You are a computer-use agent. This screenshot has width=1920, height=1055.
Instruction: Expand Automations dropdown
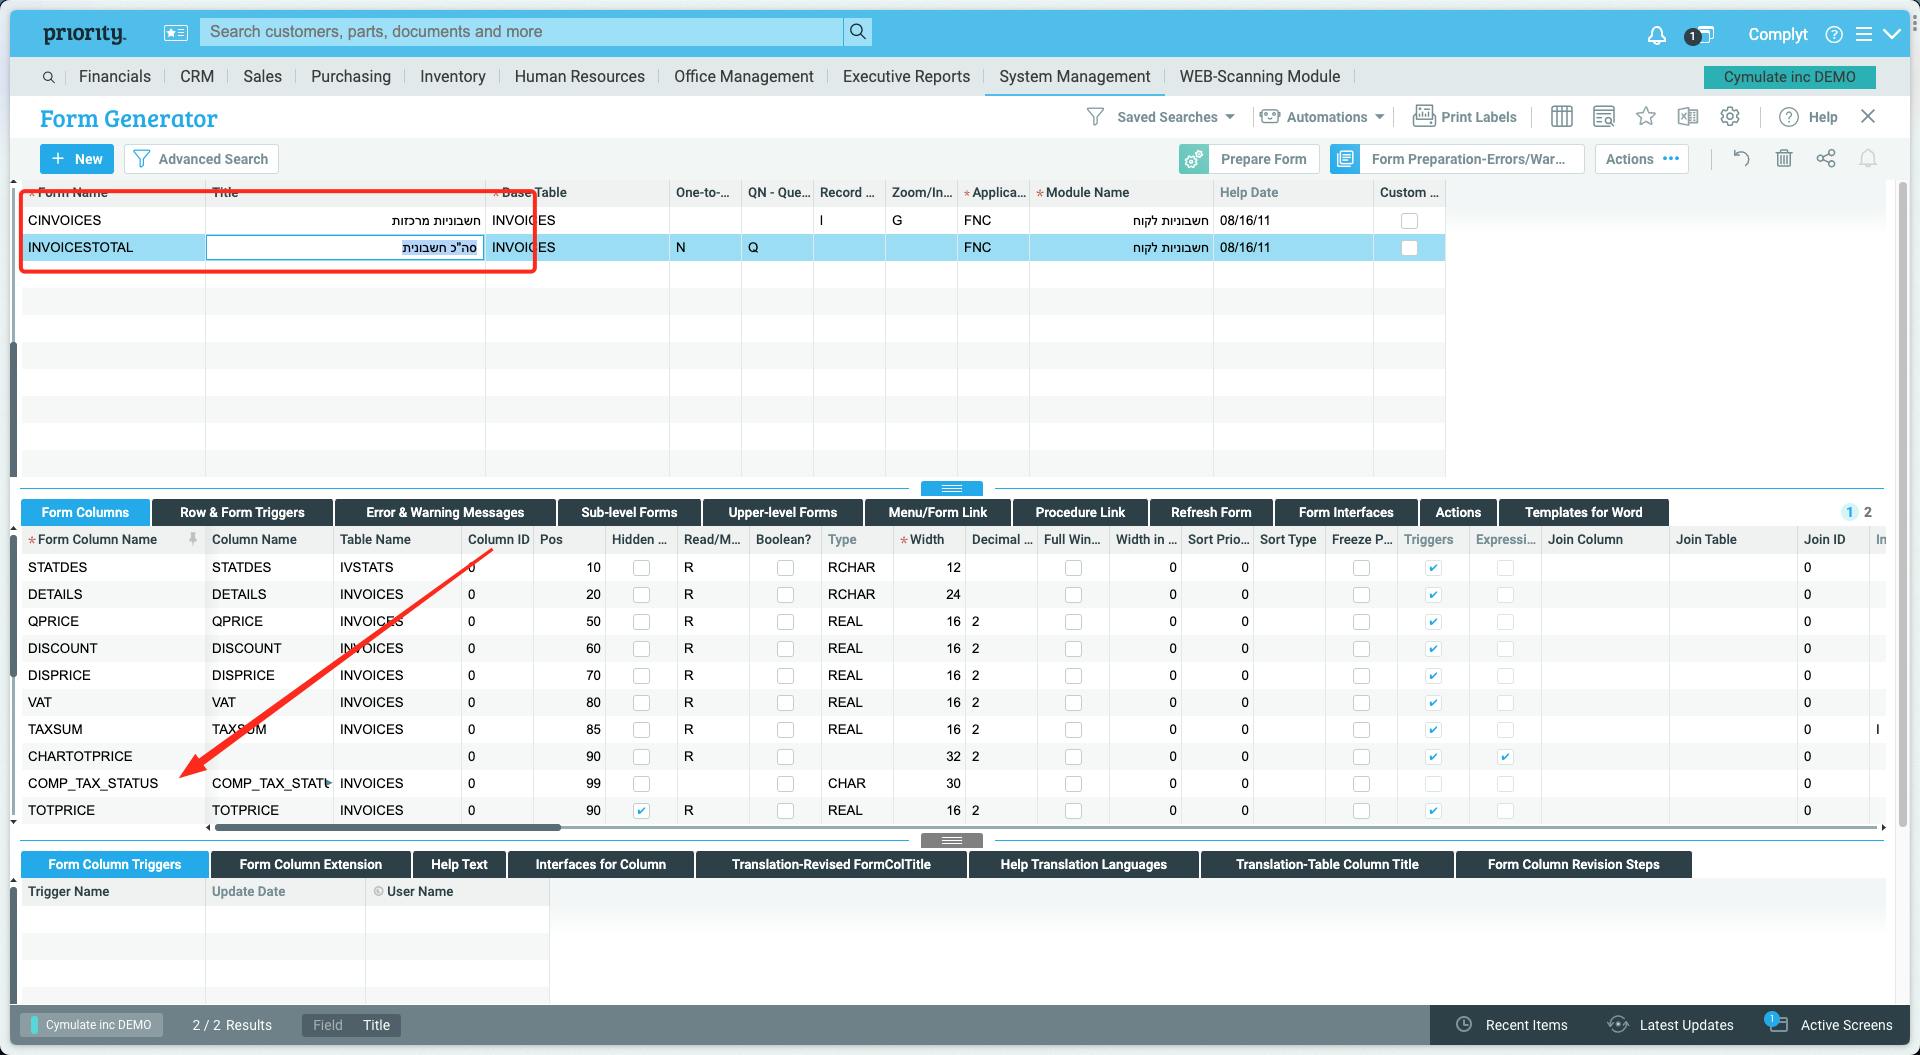coord(1380,117)
